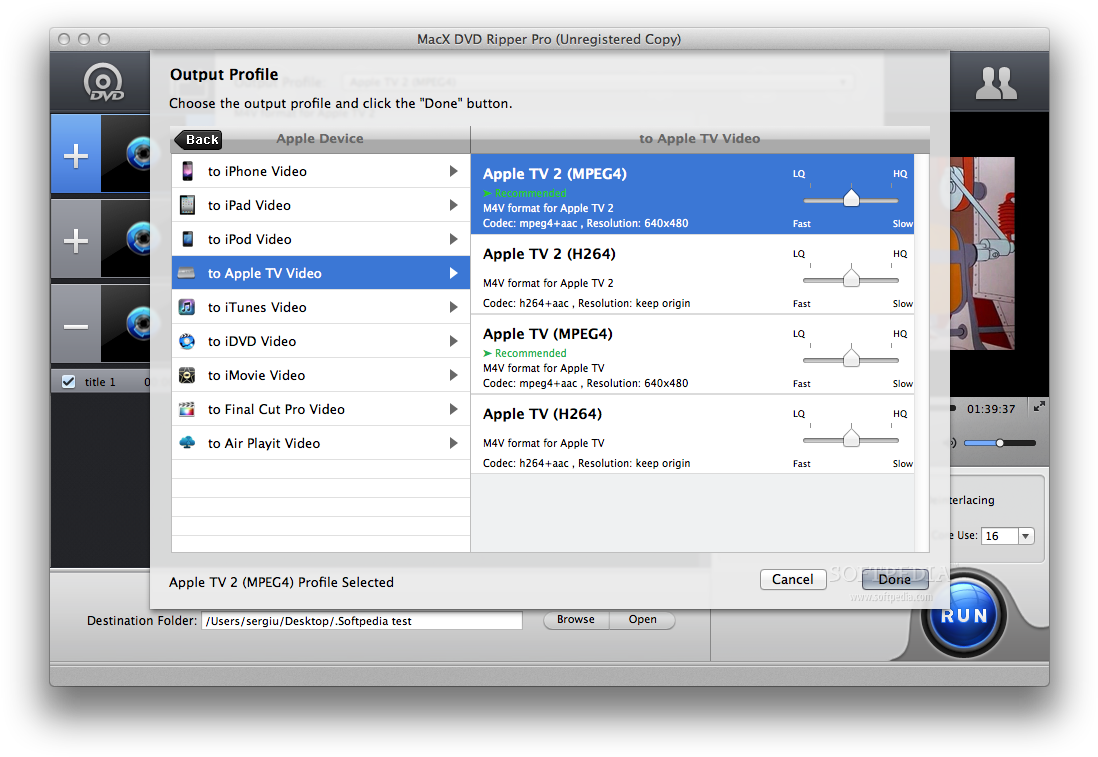1098x757 pixels.
Task: Click Open destination folder button
Action: [642, 620]
